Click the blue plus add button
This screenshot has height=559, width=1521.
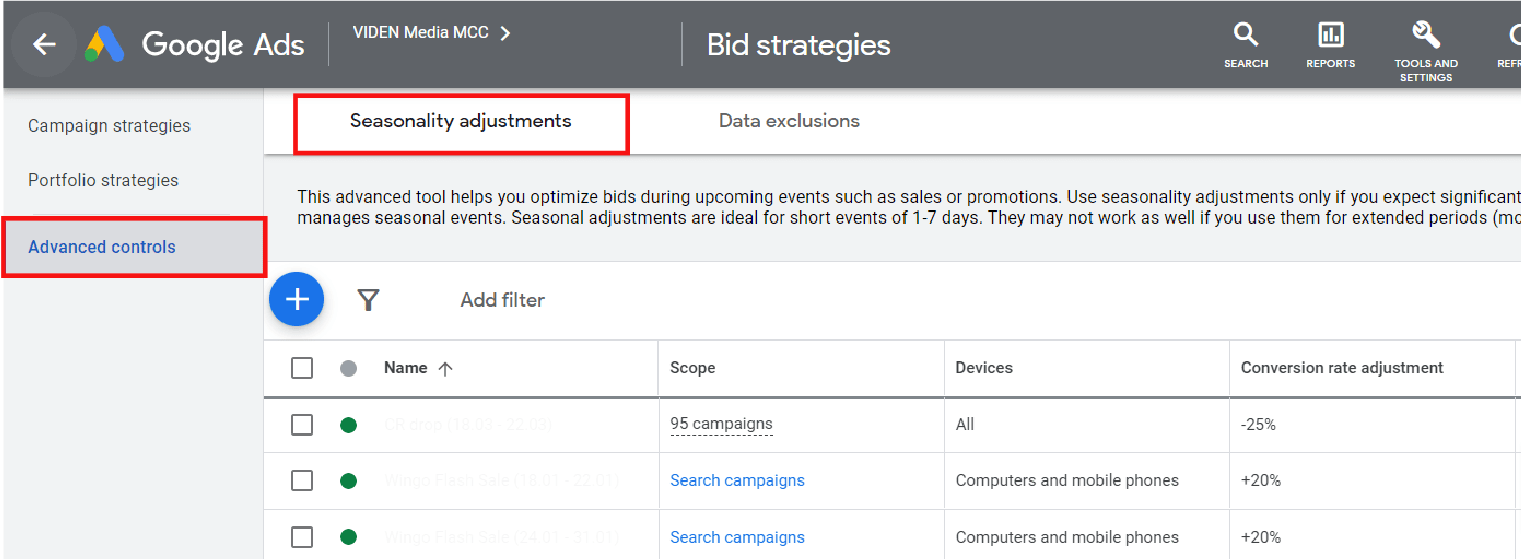(297, 299)
